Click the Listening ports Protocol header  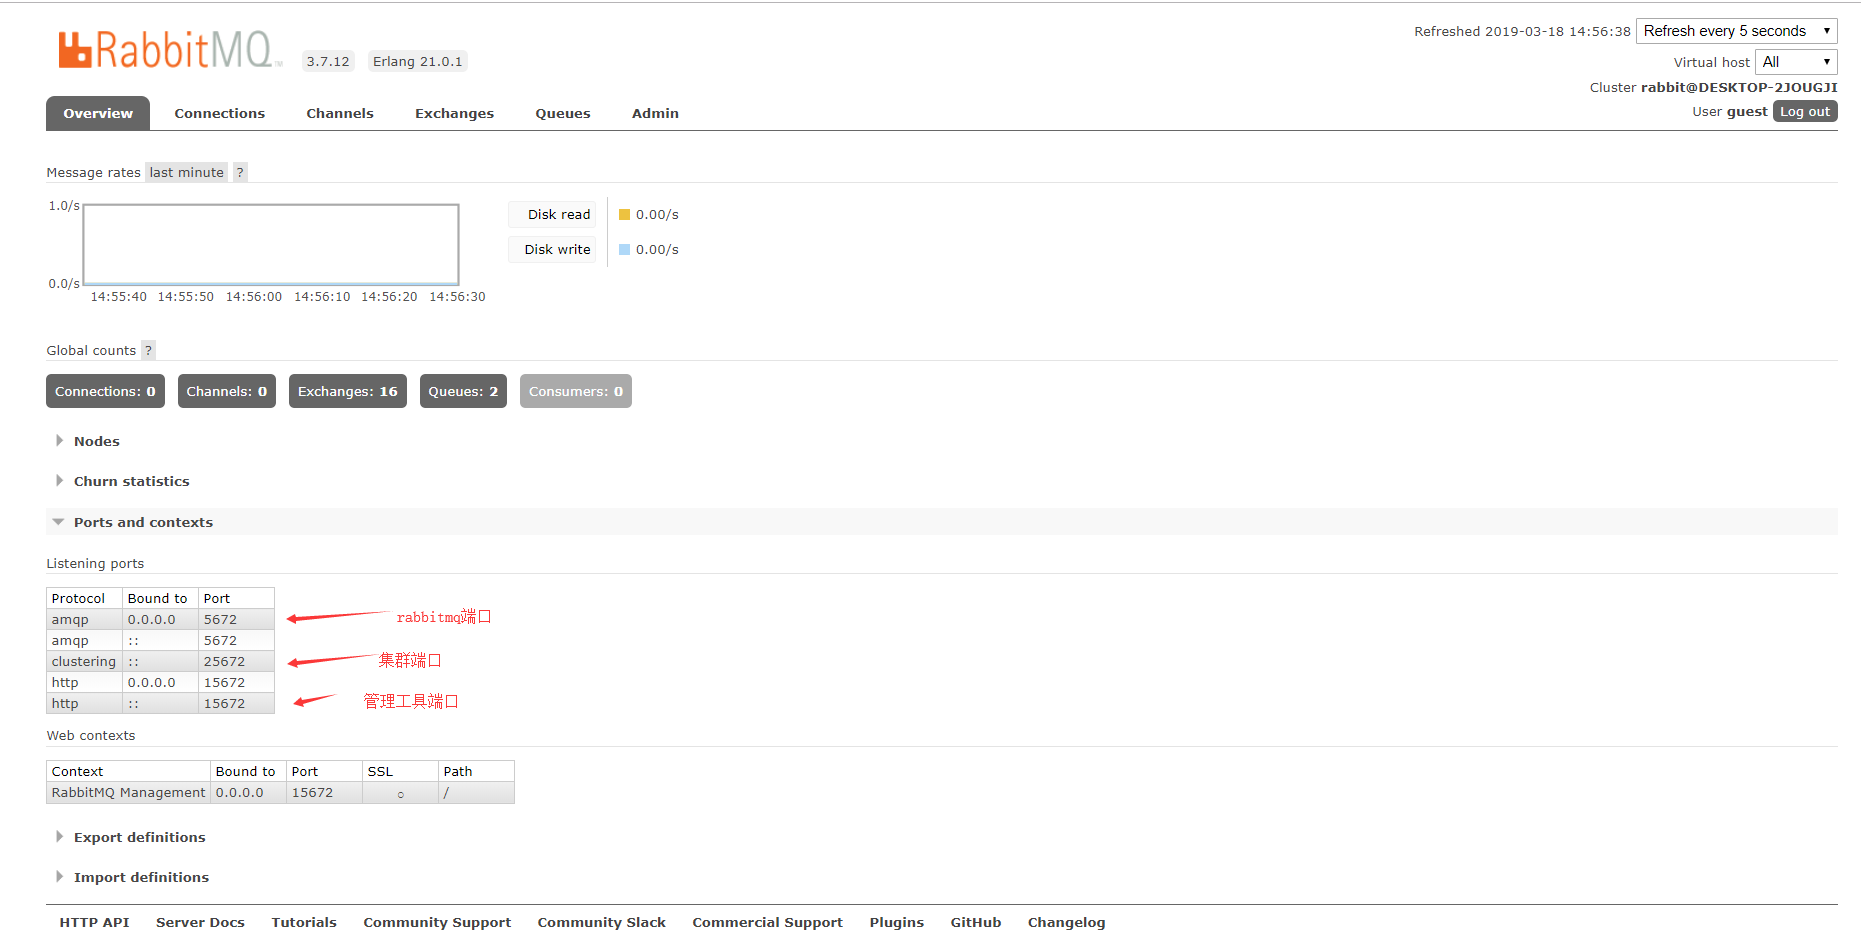coord(84,598)
